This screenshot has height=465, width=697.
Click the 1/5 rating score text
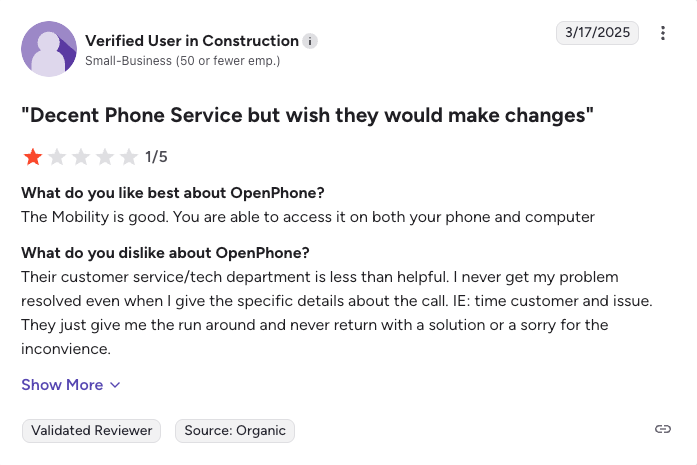pos(156,157)
